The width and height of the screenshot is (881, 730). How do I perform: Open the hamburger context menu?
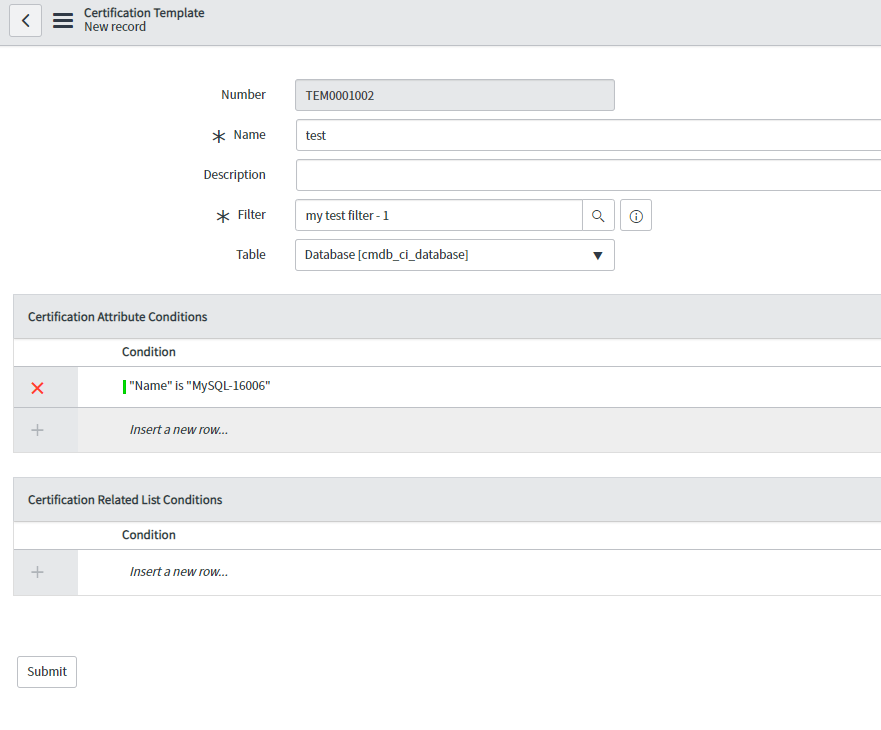point(60,20)
